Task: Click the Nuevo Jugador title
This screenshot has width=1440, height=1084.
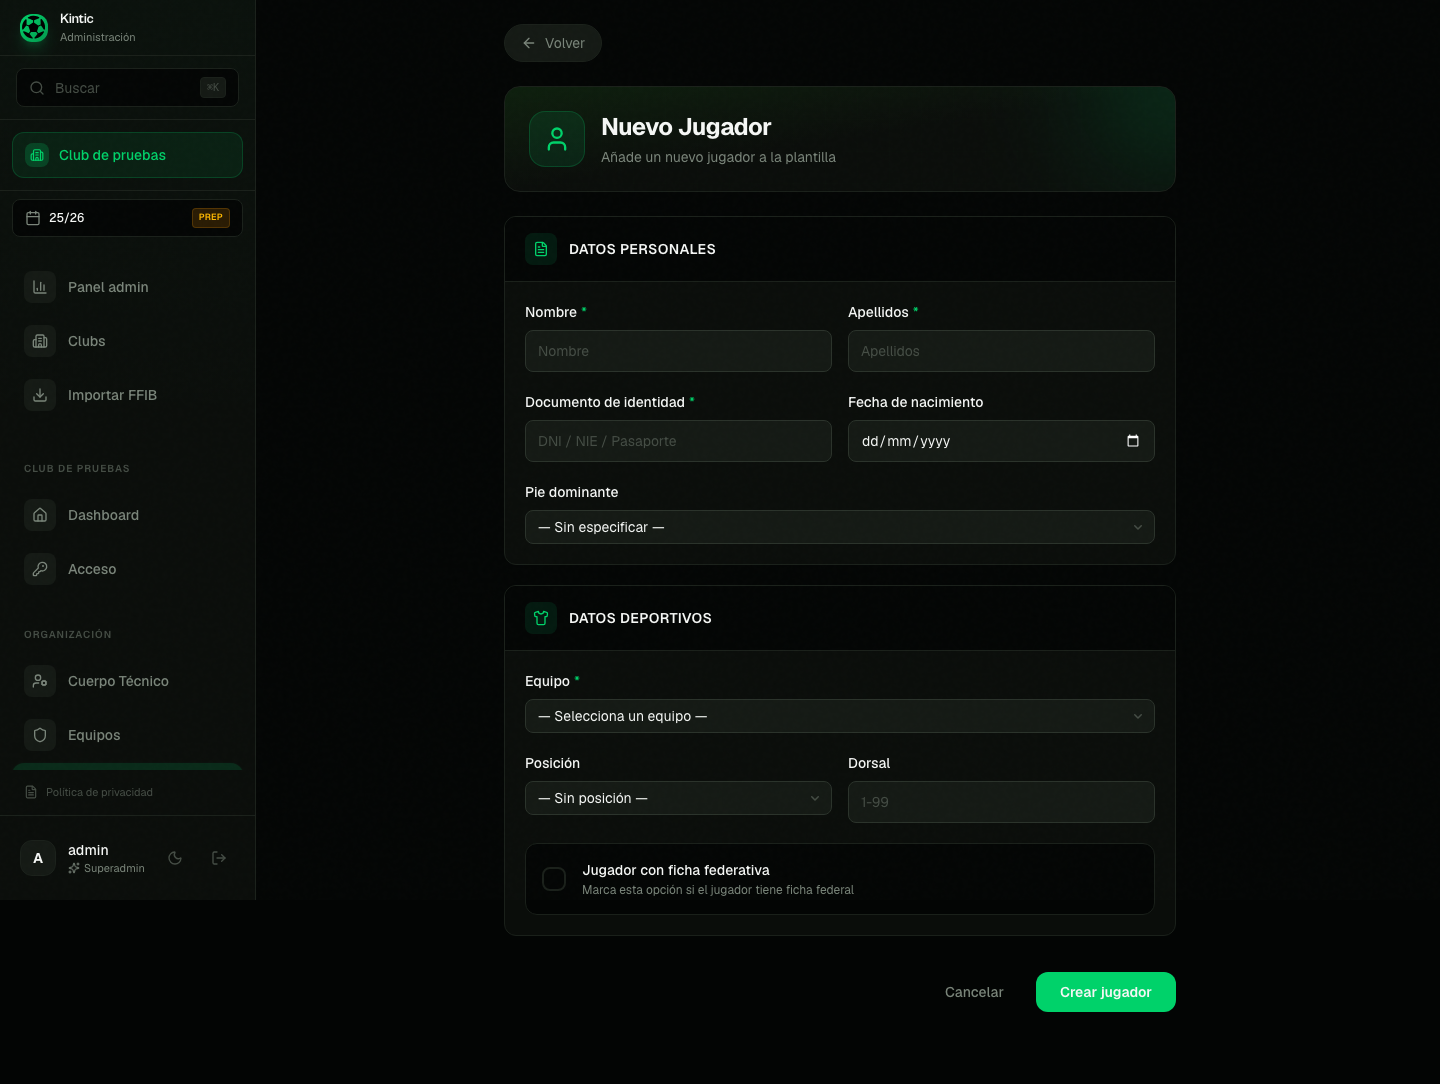Action: [x=686, y=127]
